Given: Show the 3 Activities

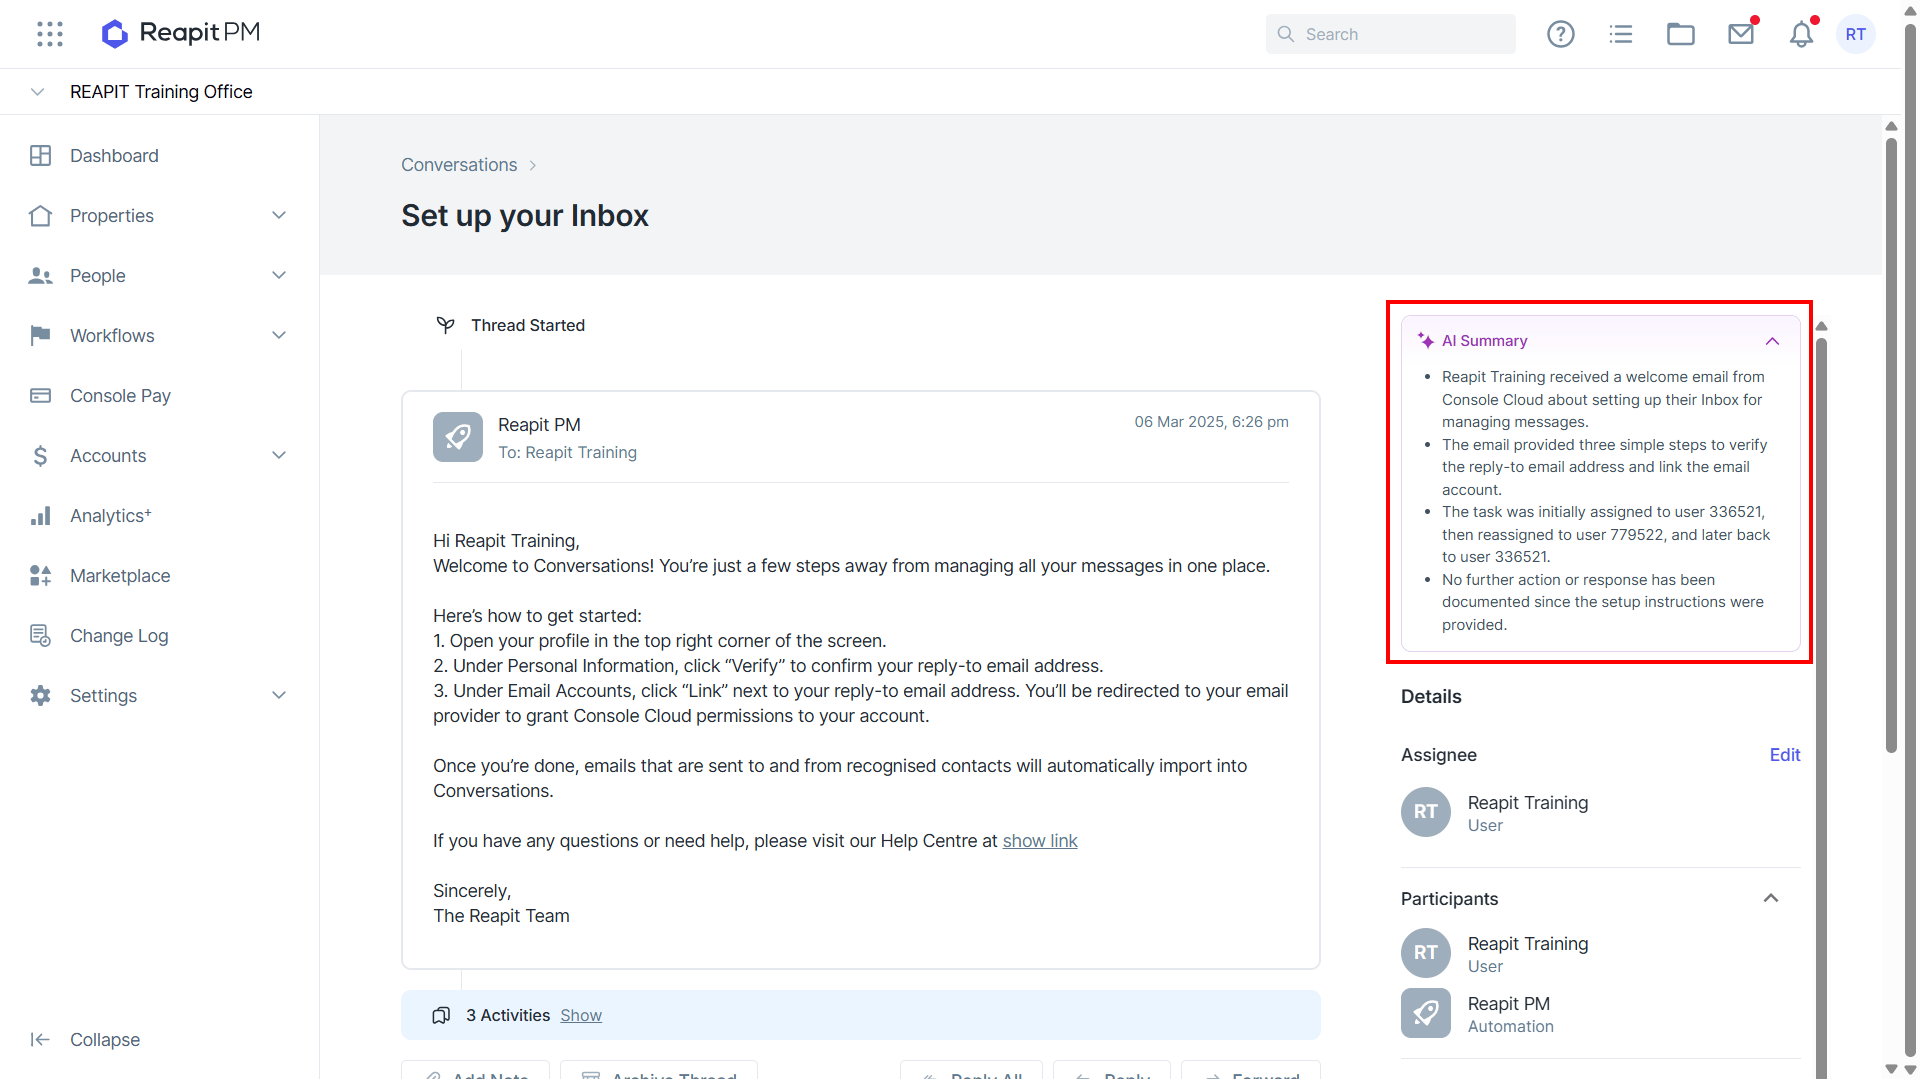Looking at the screenshot, I should 581,1015.
